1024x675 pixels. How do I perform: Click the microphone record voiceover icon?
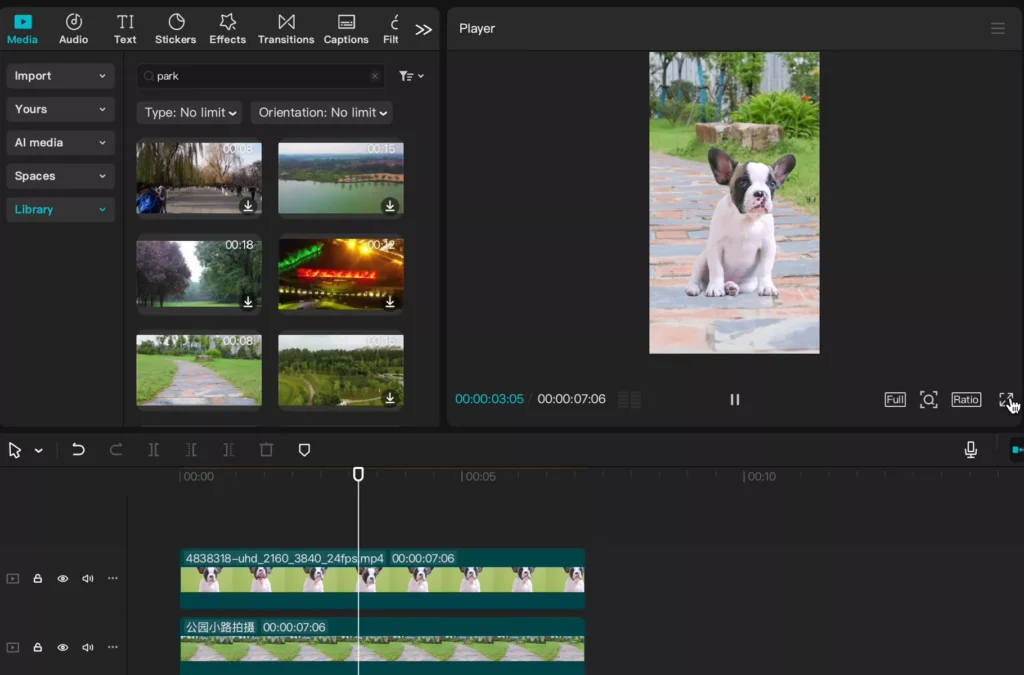pos(970,449)
